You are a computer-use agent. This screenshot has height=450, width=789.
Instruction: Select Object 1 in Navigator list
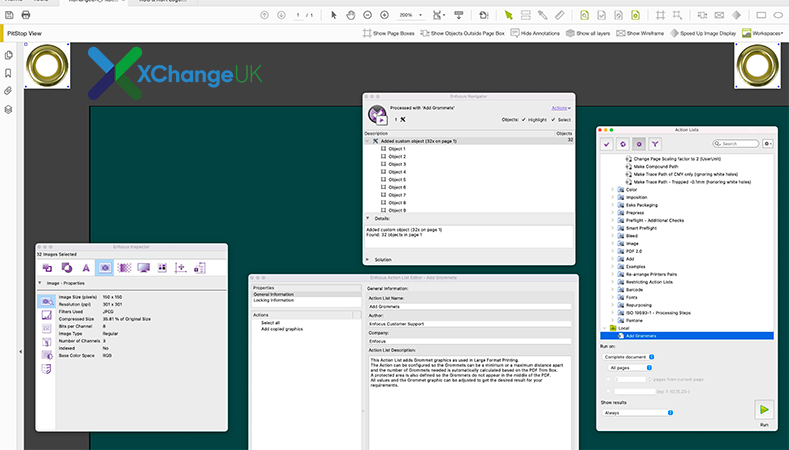click(x=397, y=149)
